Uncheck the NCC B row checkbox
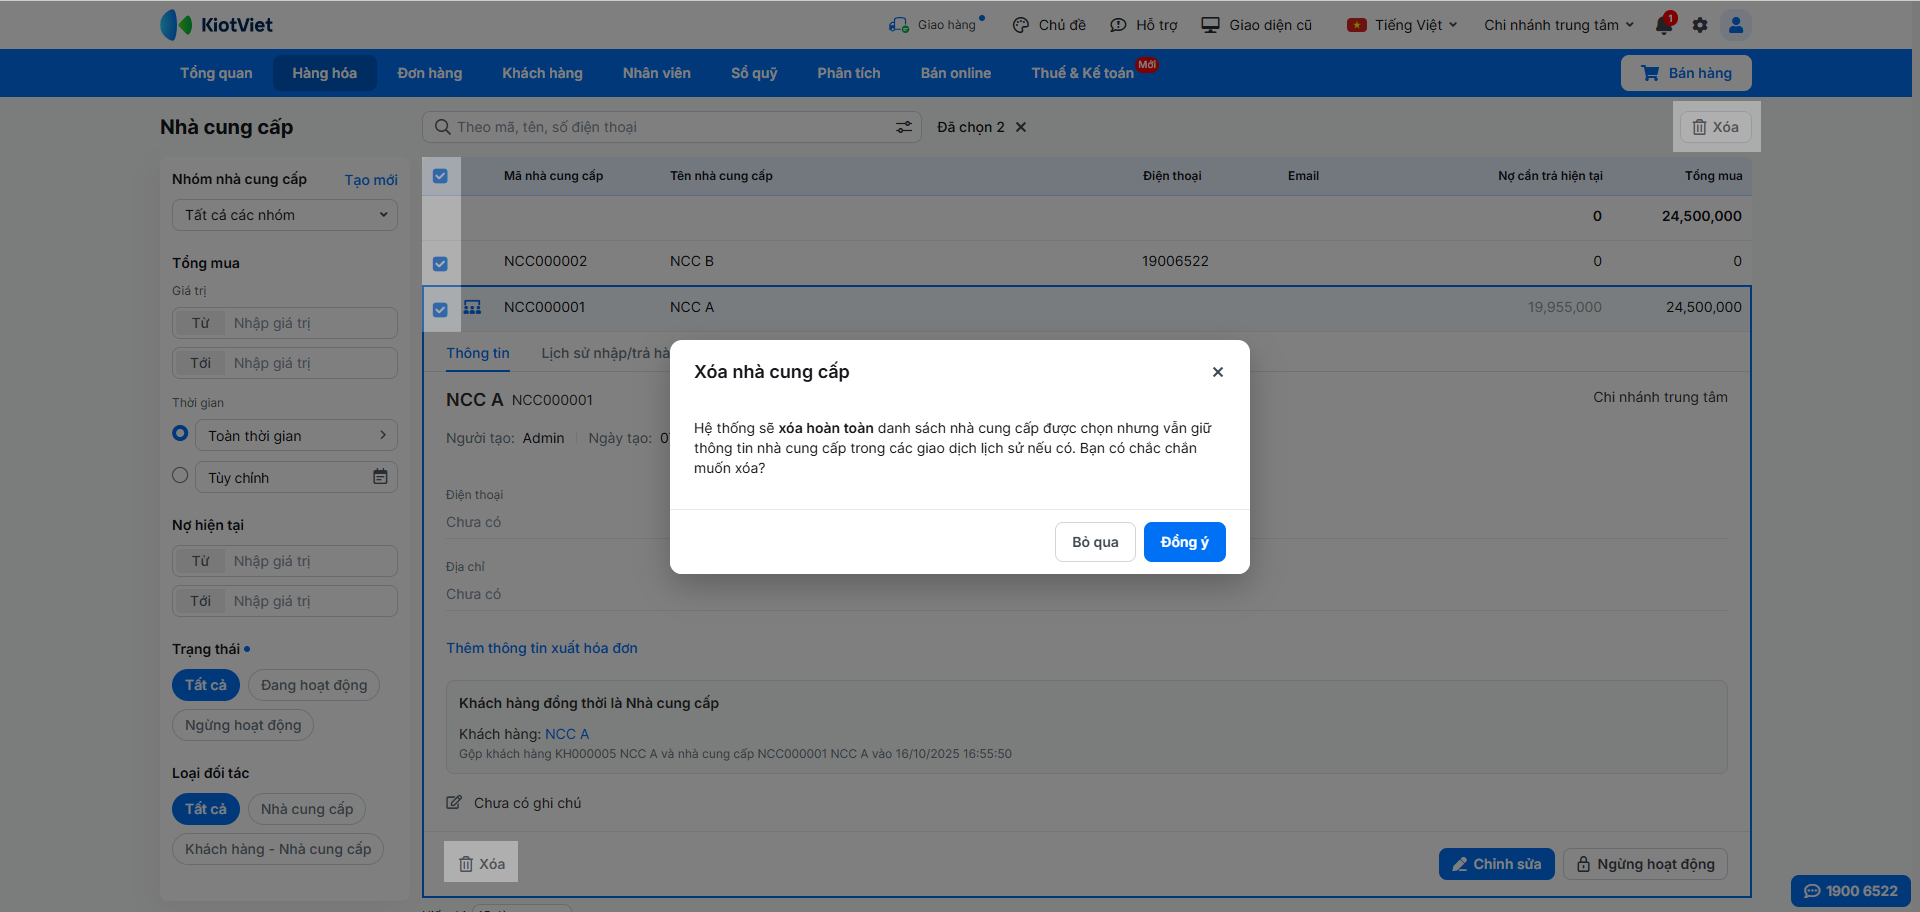Viewport: 1920px width, 912px height. [x=440, y=264]
